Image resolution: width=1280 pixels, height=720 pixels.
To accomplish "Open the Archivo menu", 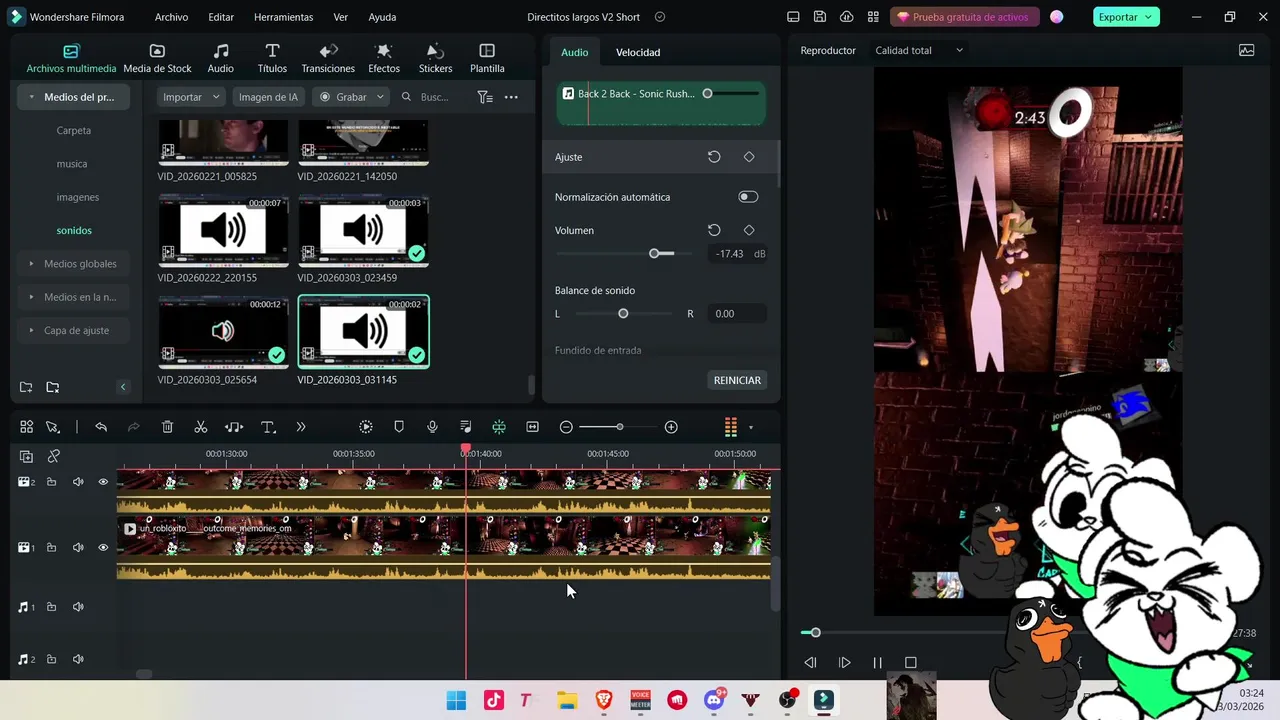I will (171, 17).
